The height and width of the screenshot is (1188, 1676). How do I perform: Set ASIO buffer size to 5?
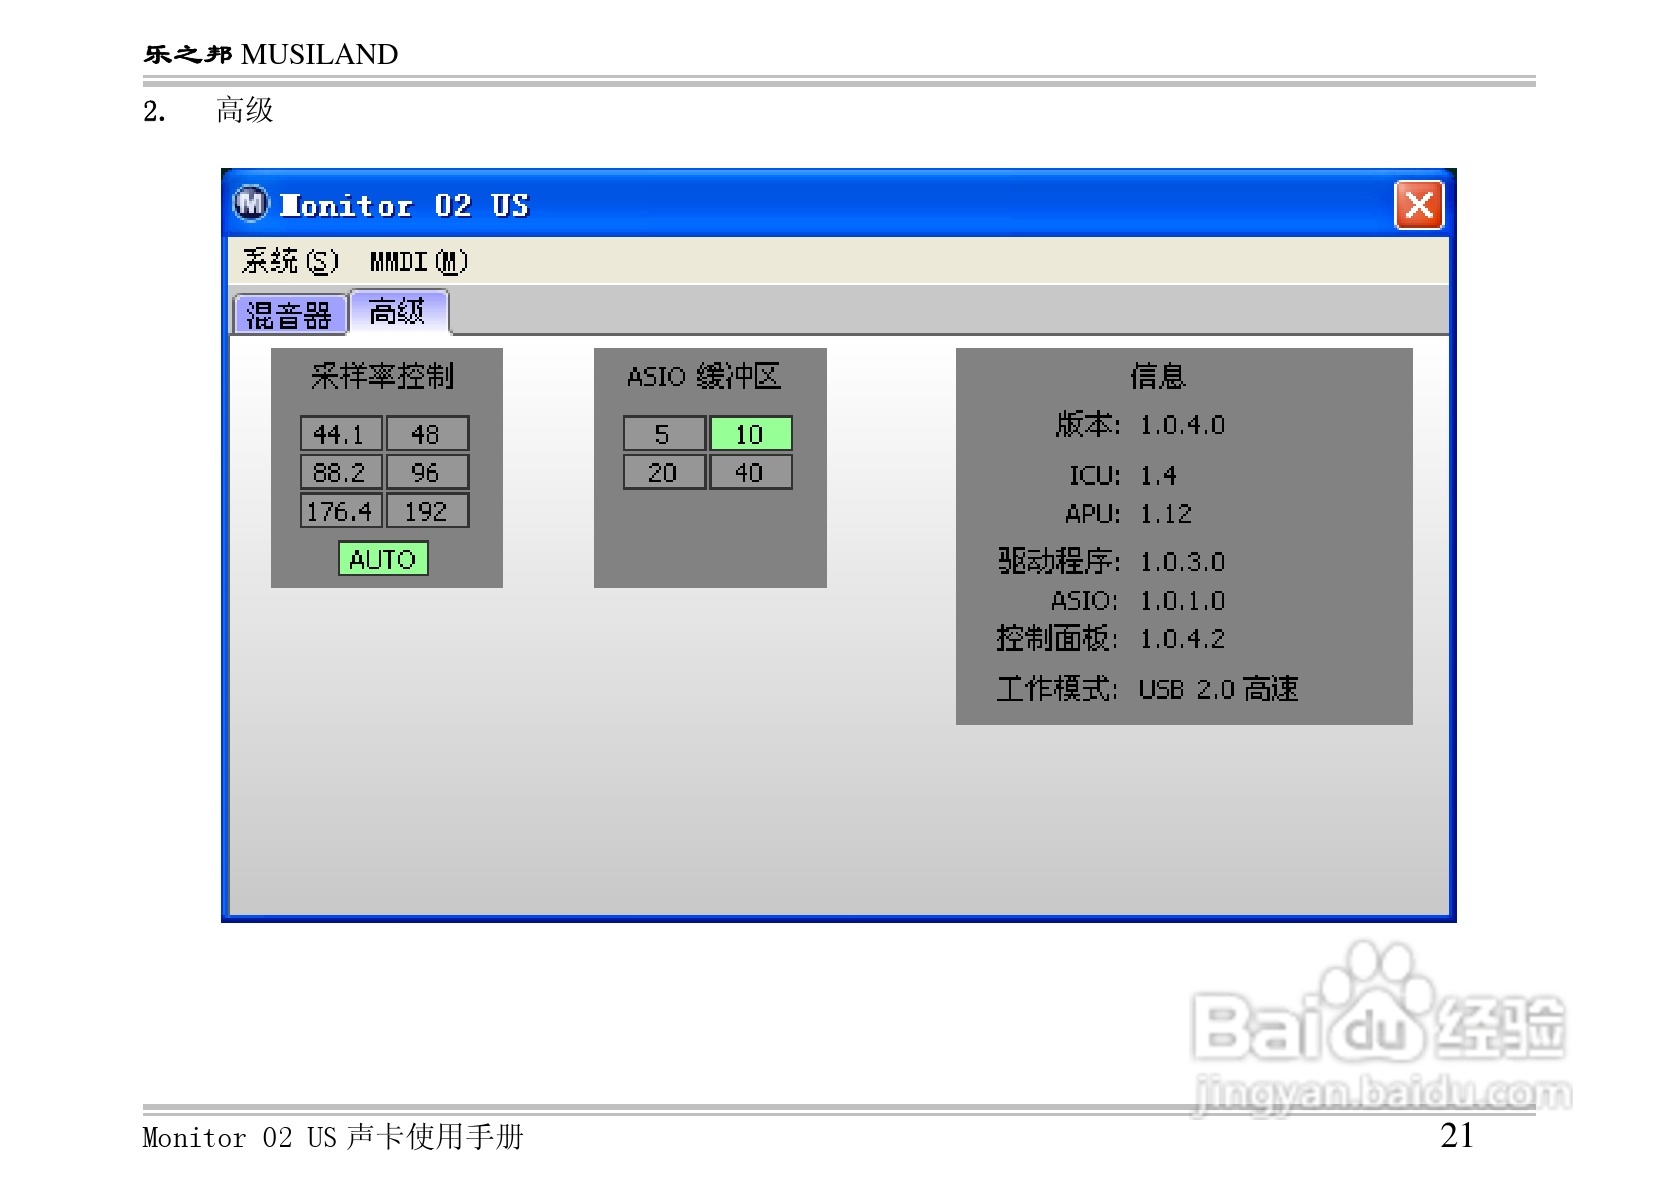(663, 433)
